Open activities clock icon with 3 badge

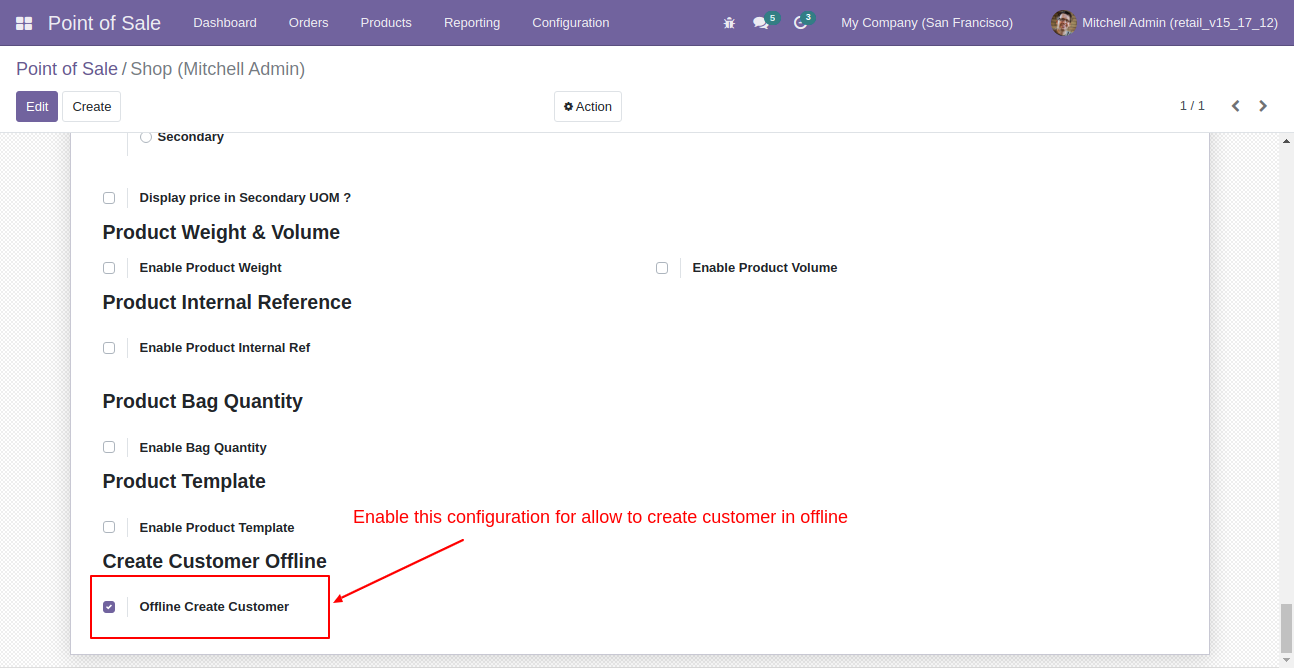pyautogui.click(x=803, y=22)
